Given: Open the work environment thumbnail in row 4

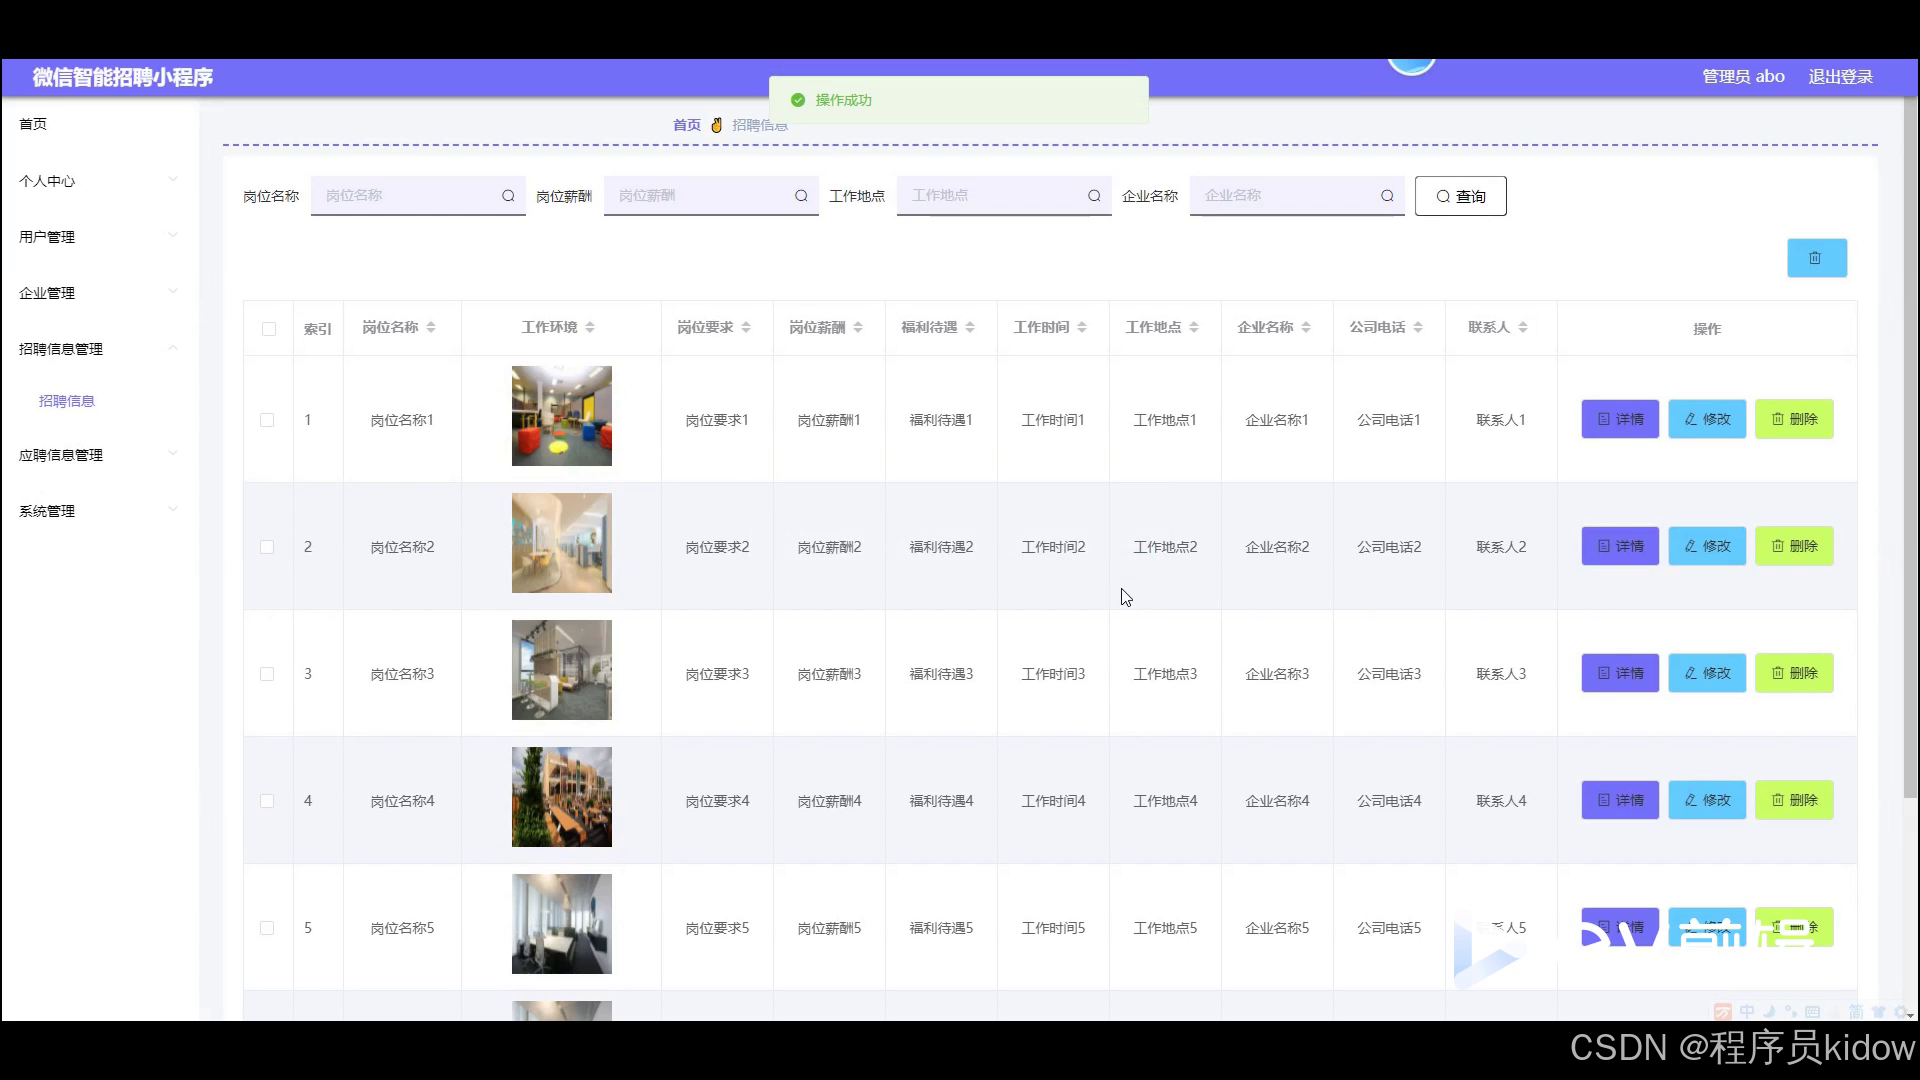Looking at the screenshot, I should click(562, 797).
